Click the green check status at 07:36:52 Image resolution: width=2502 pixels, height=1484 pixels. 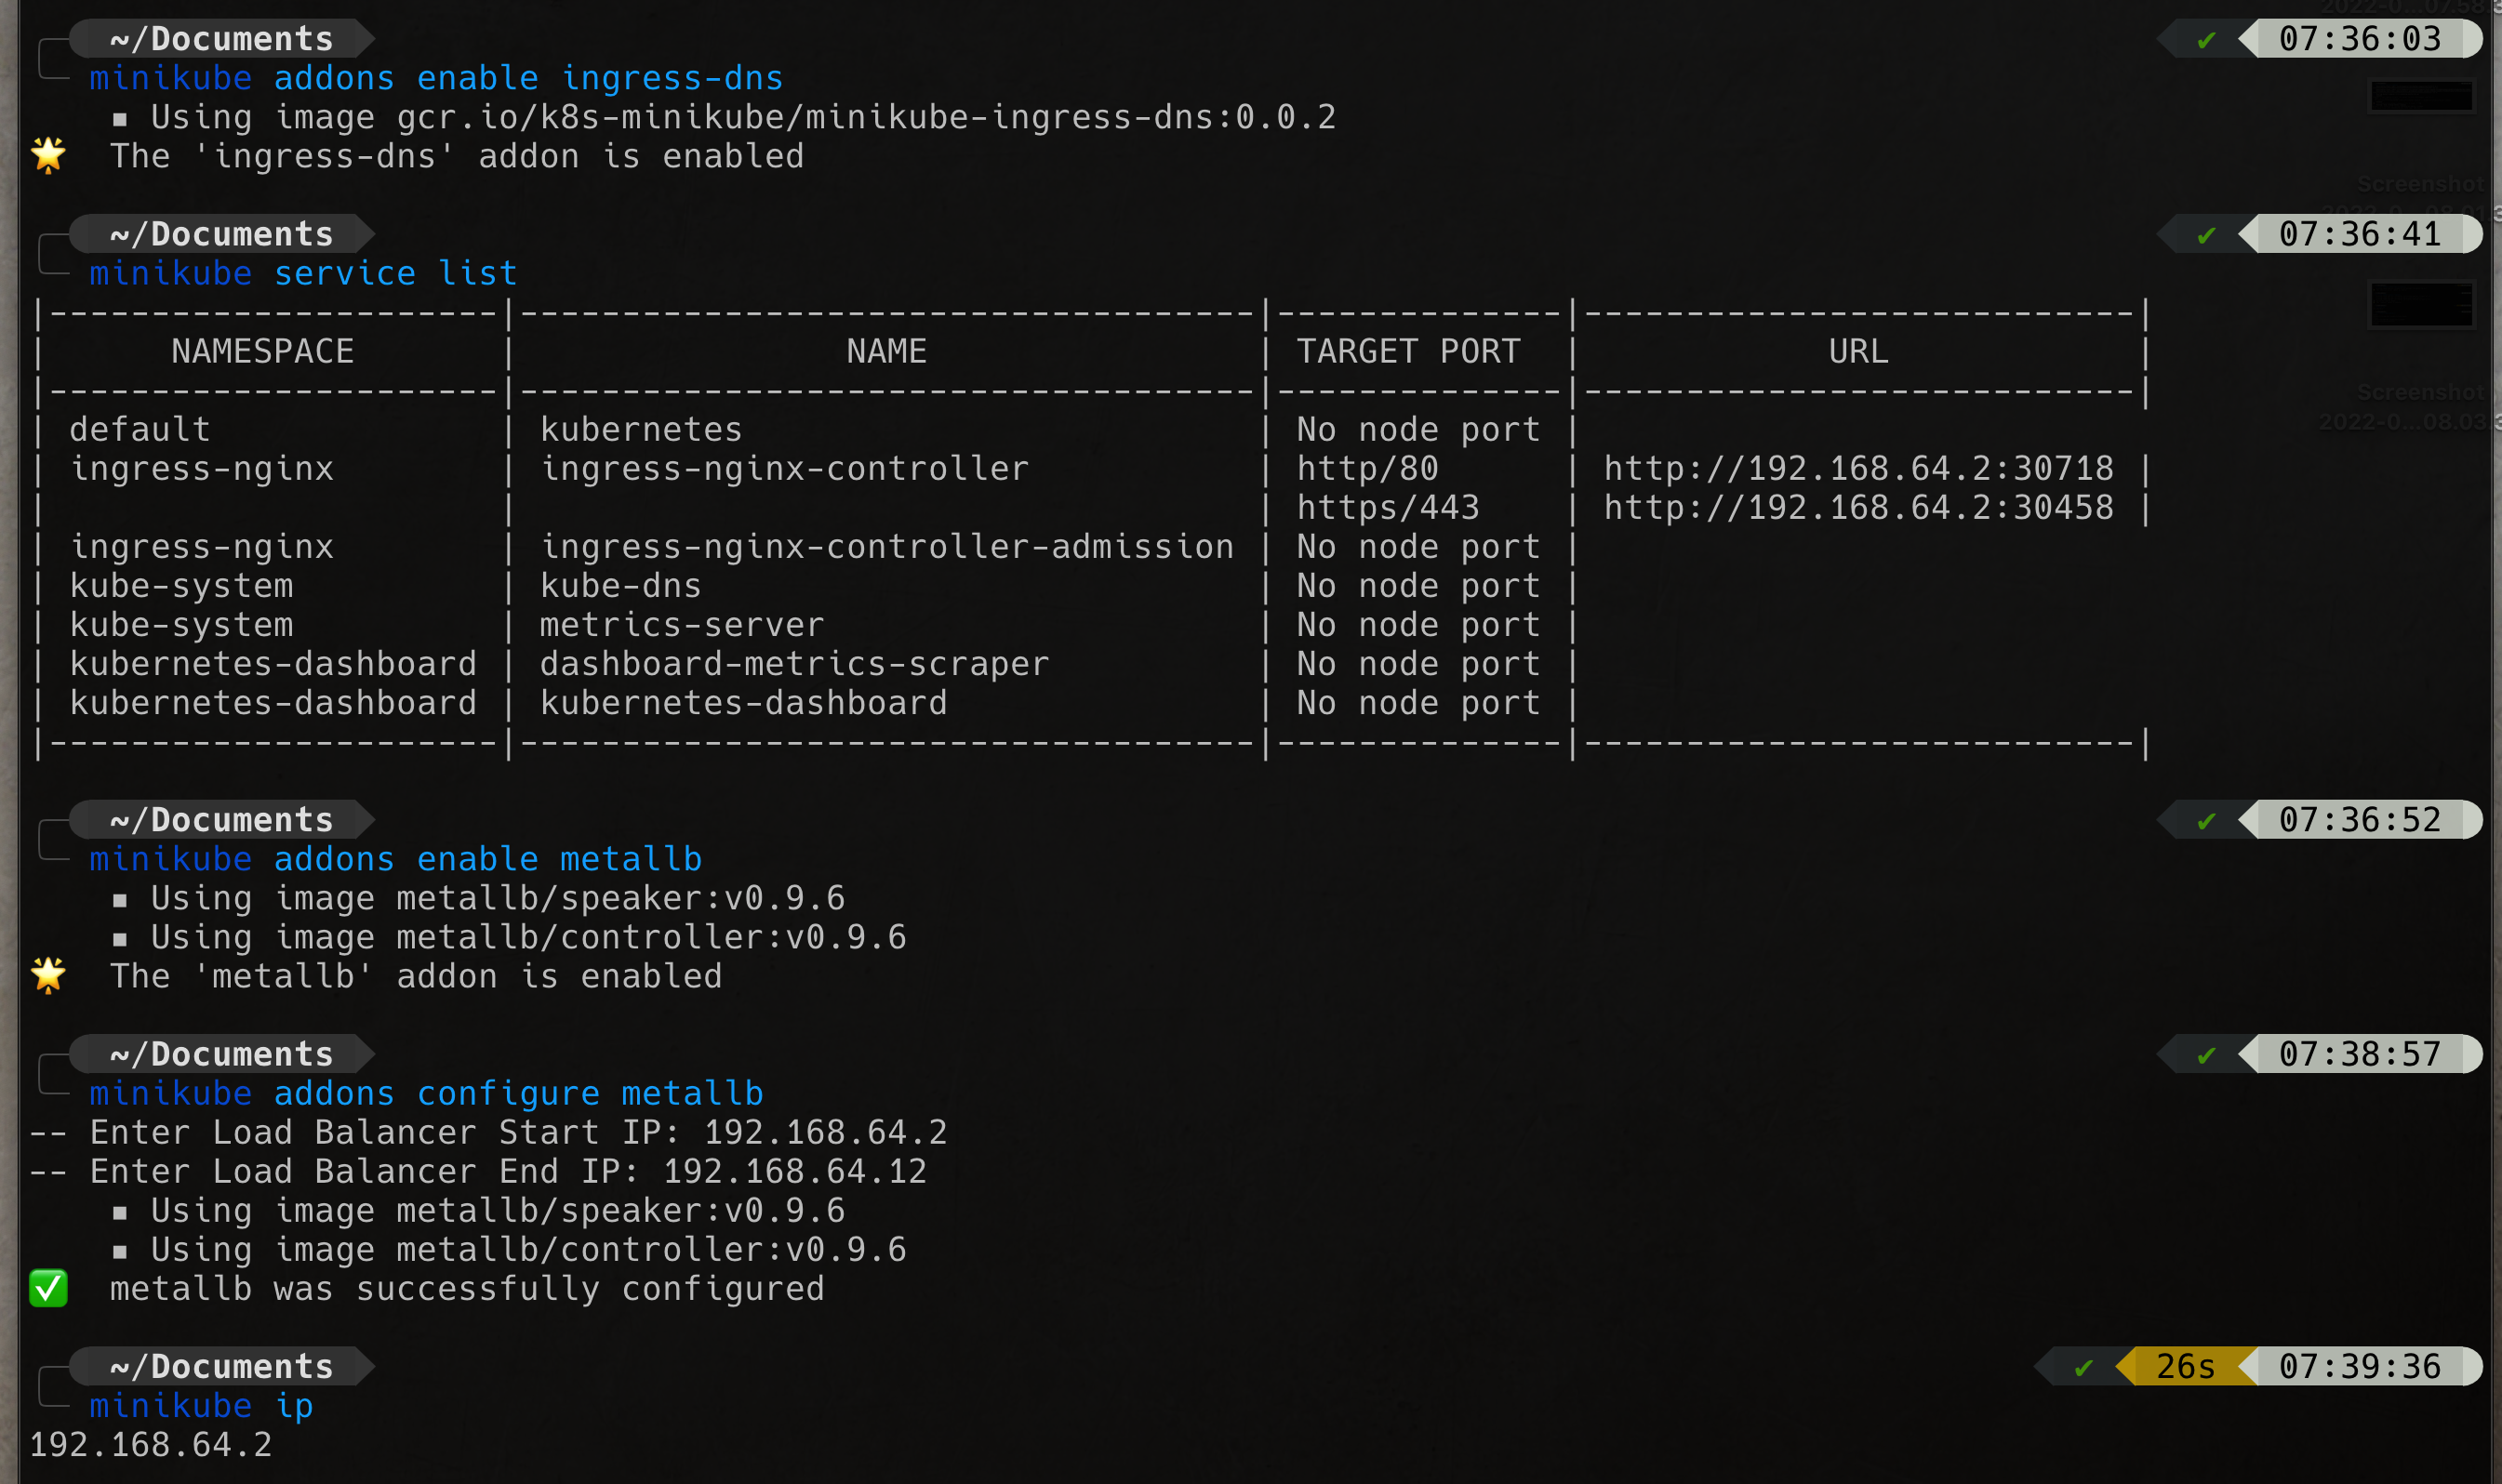tap(2206, 821)
